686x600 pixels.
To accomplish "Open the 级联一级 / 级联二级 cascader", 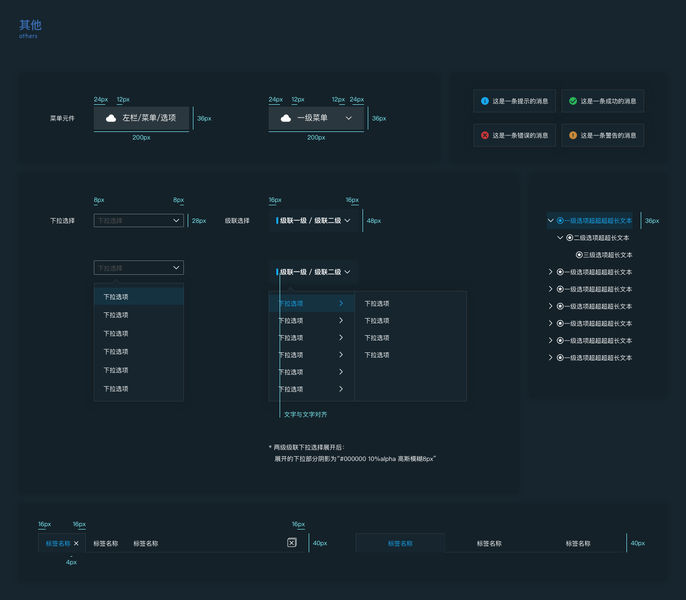I will click(314, 221).
